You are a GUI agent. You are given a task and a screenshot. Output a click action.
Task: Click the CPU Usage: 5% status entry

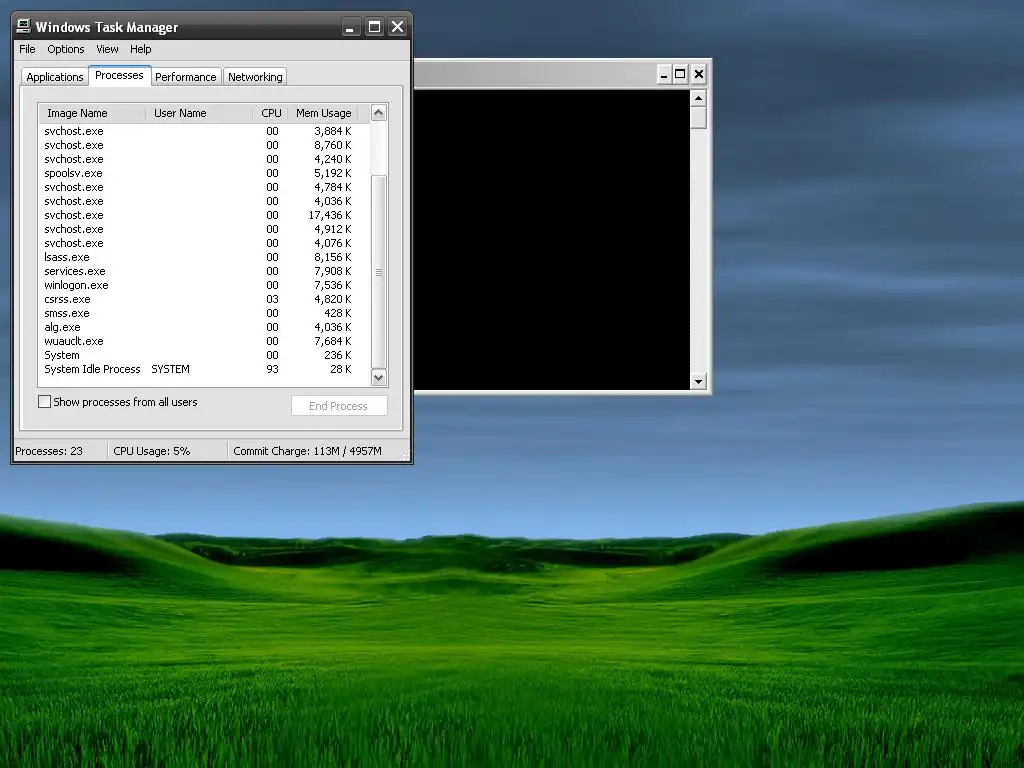click(x=152, y=451)
